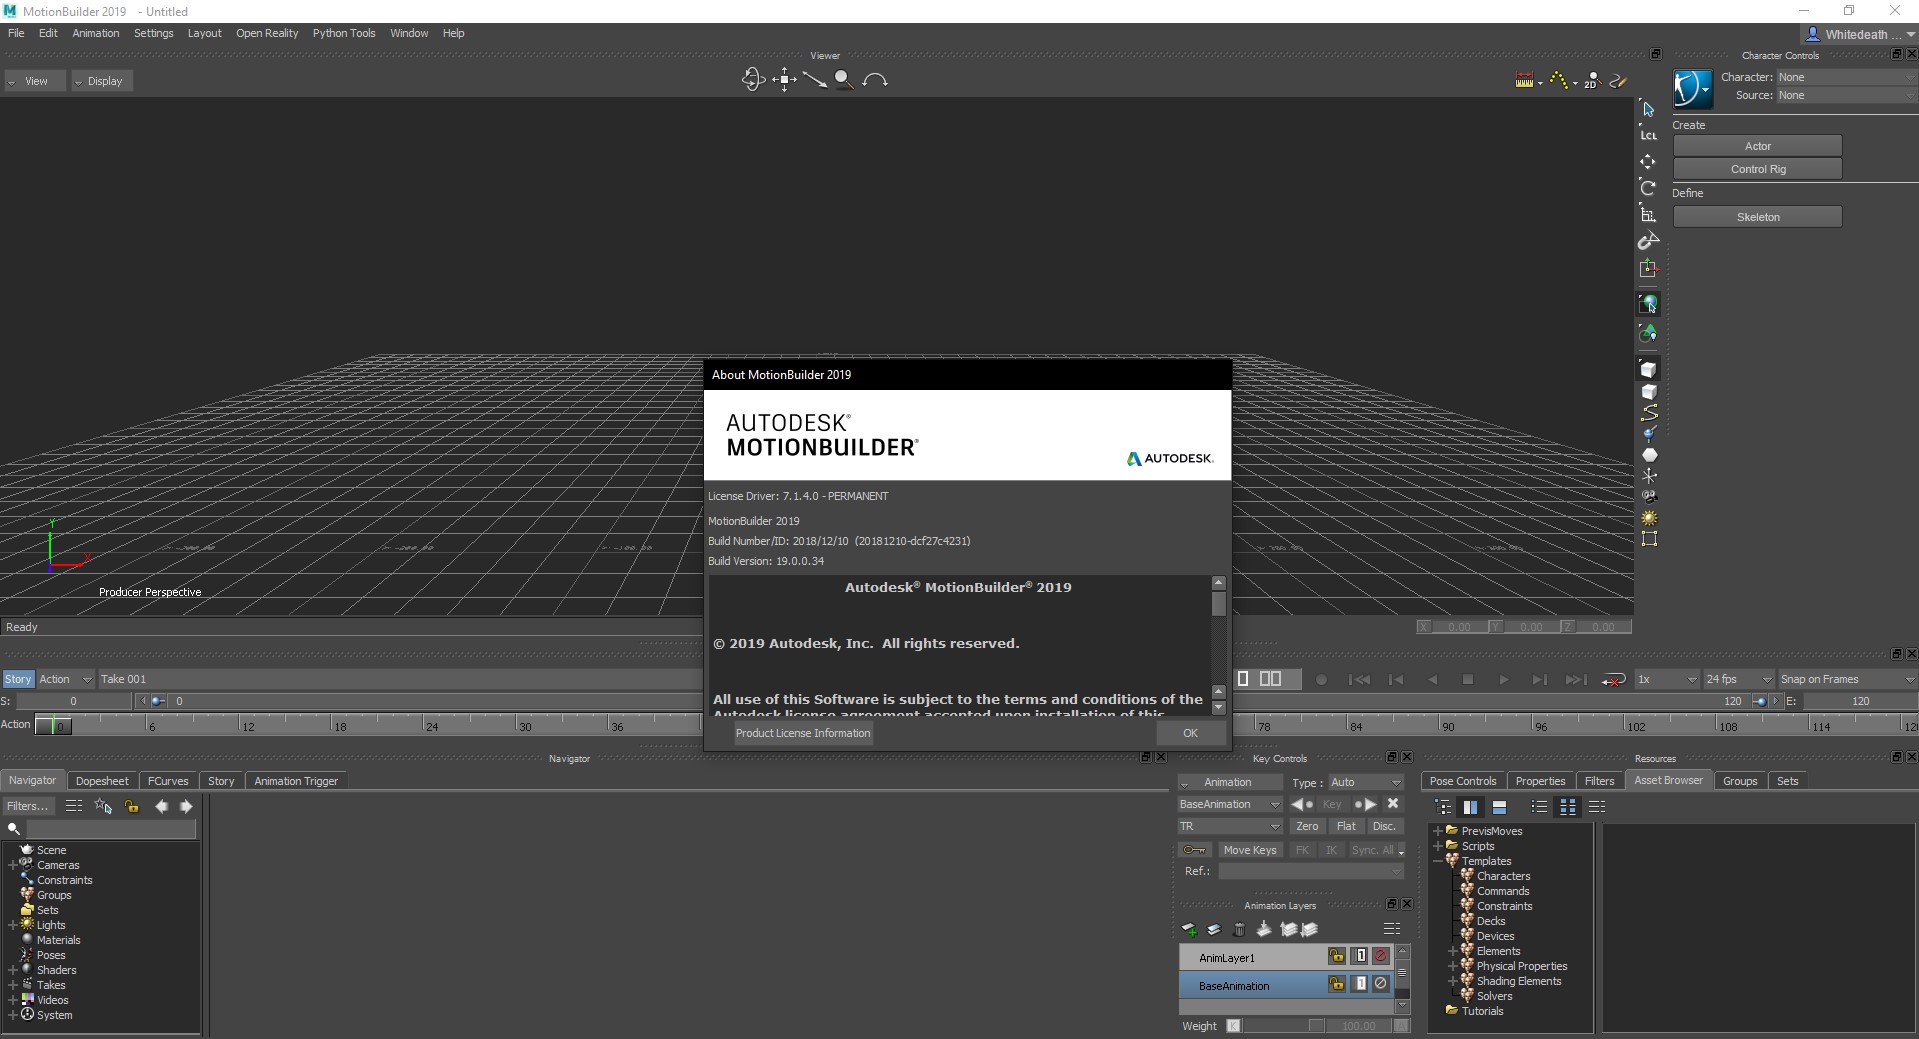
Task: Click the Character Controls figure icon
Action: pyautogui.click(x=1692, y=88)
